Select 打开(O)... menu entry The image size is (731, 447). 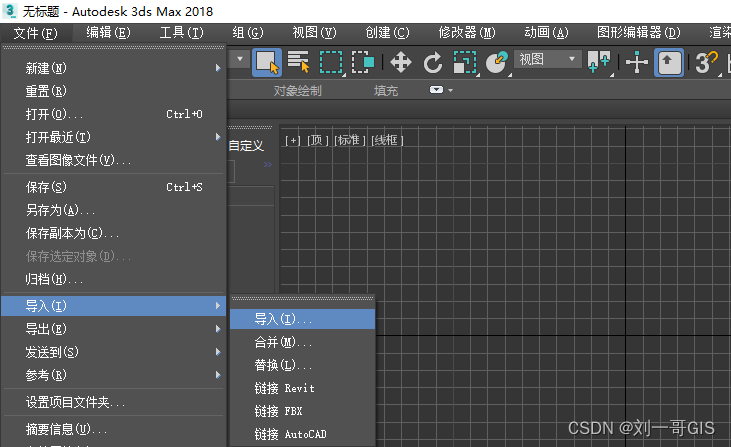tap(114, 114)
